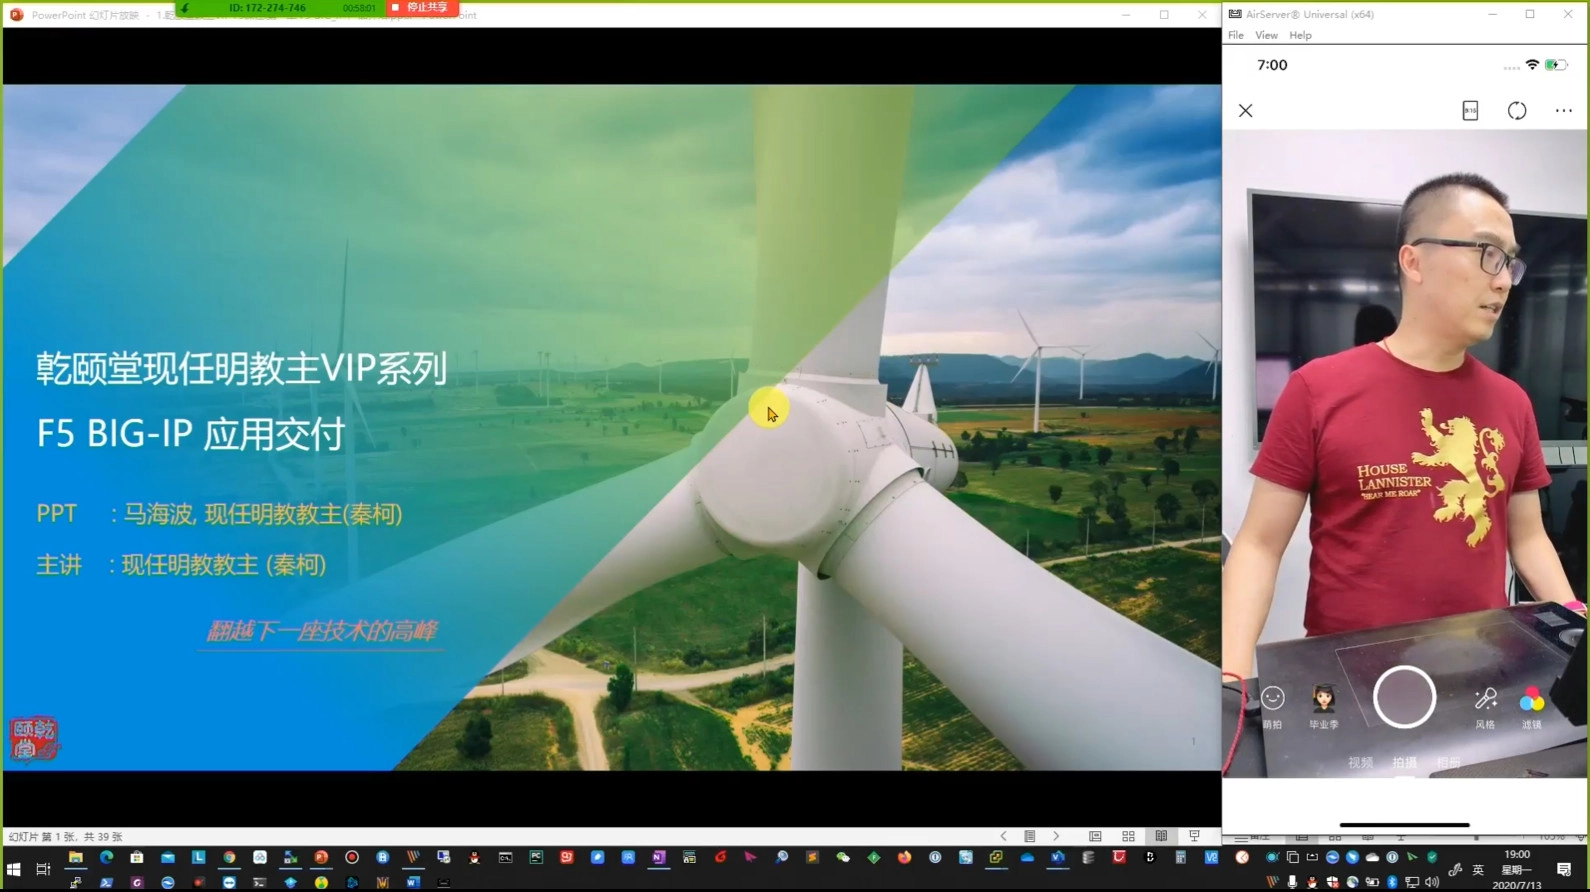The image size is (1590, 892).
Task: Go to the previous slide arrow
Action: 1003,836
